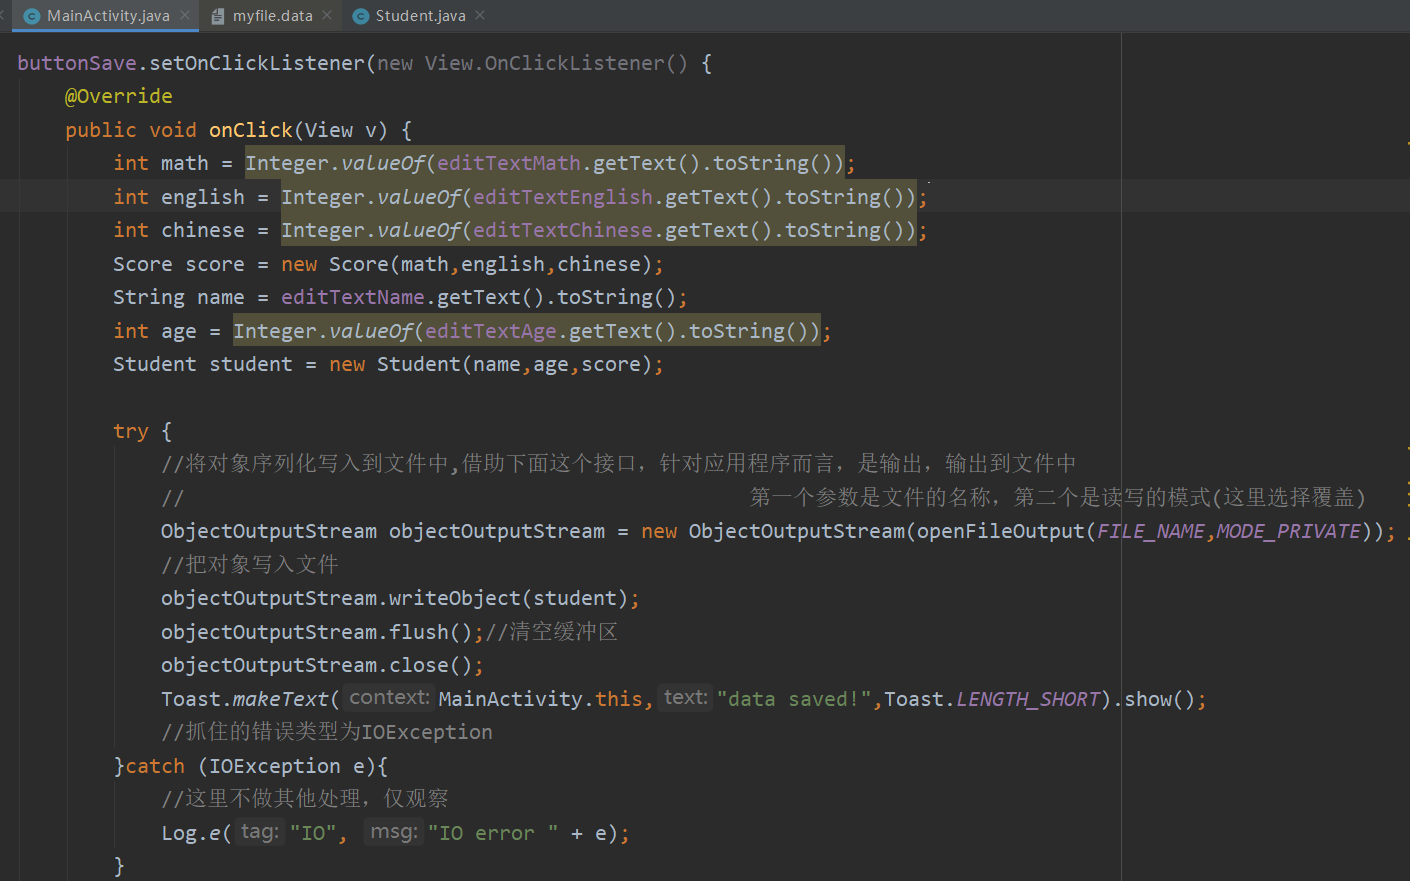Click the FILE_NAME constant
Viewport: 1410px width, 881px height.
1151,531
